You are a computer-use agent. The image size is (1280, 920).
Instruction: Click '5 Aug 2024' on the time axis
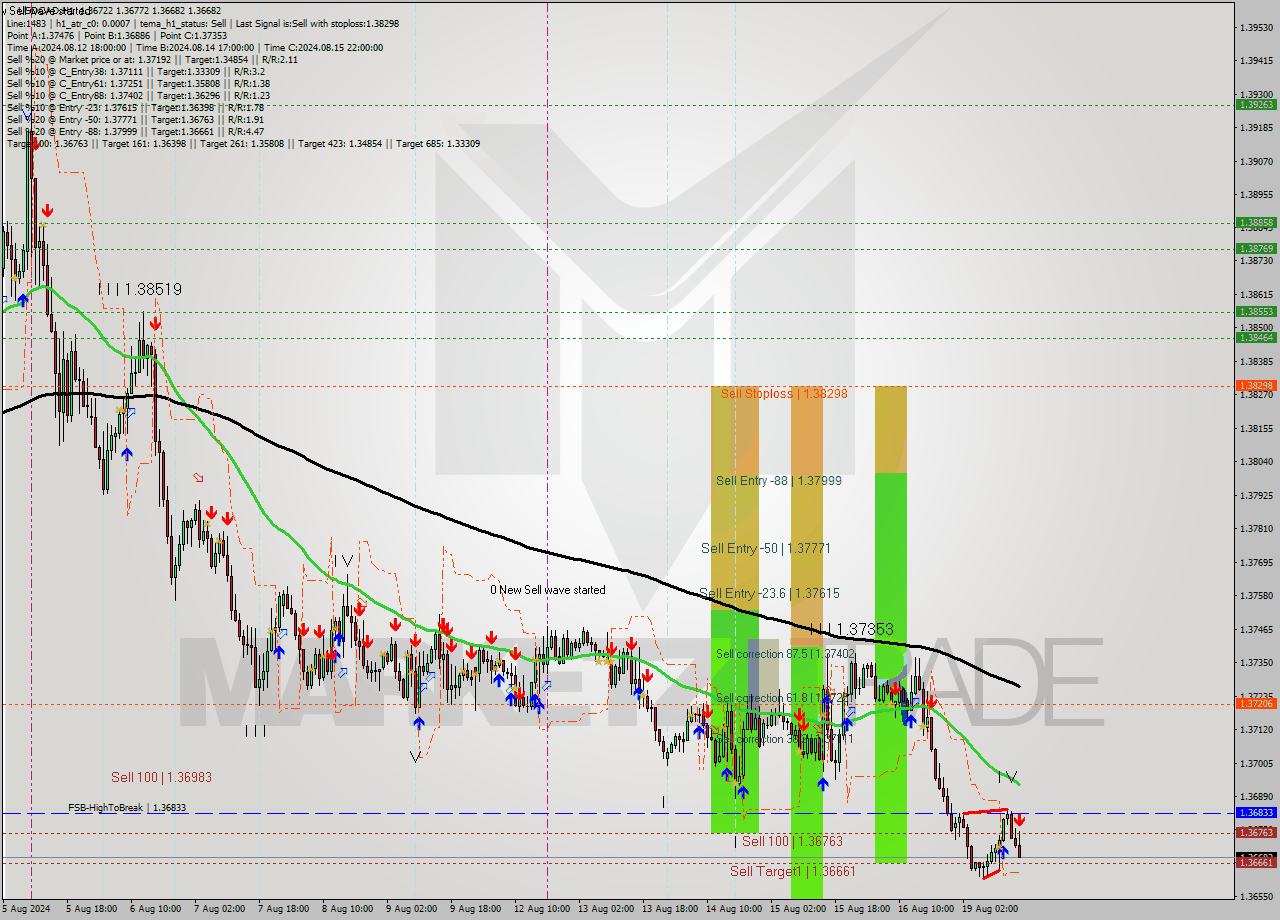tap(26, 909)
